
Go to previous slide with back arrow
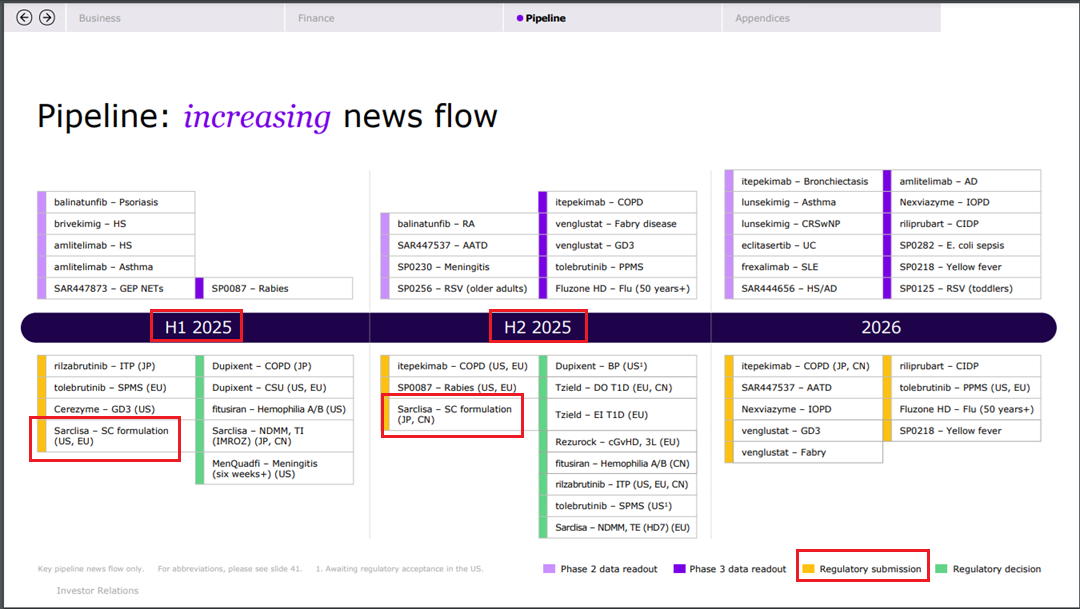coord(24,18)
